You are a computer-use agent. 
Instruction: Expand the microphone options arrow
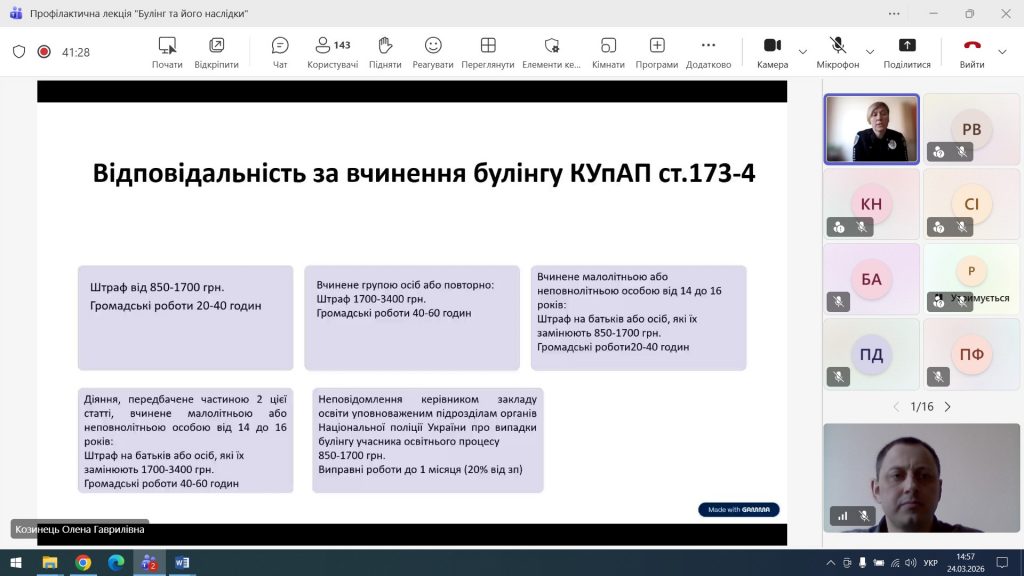(870, 52)
